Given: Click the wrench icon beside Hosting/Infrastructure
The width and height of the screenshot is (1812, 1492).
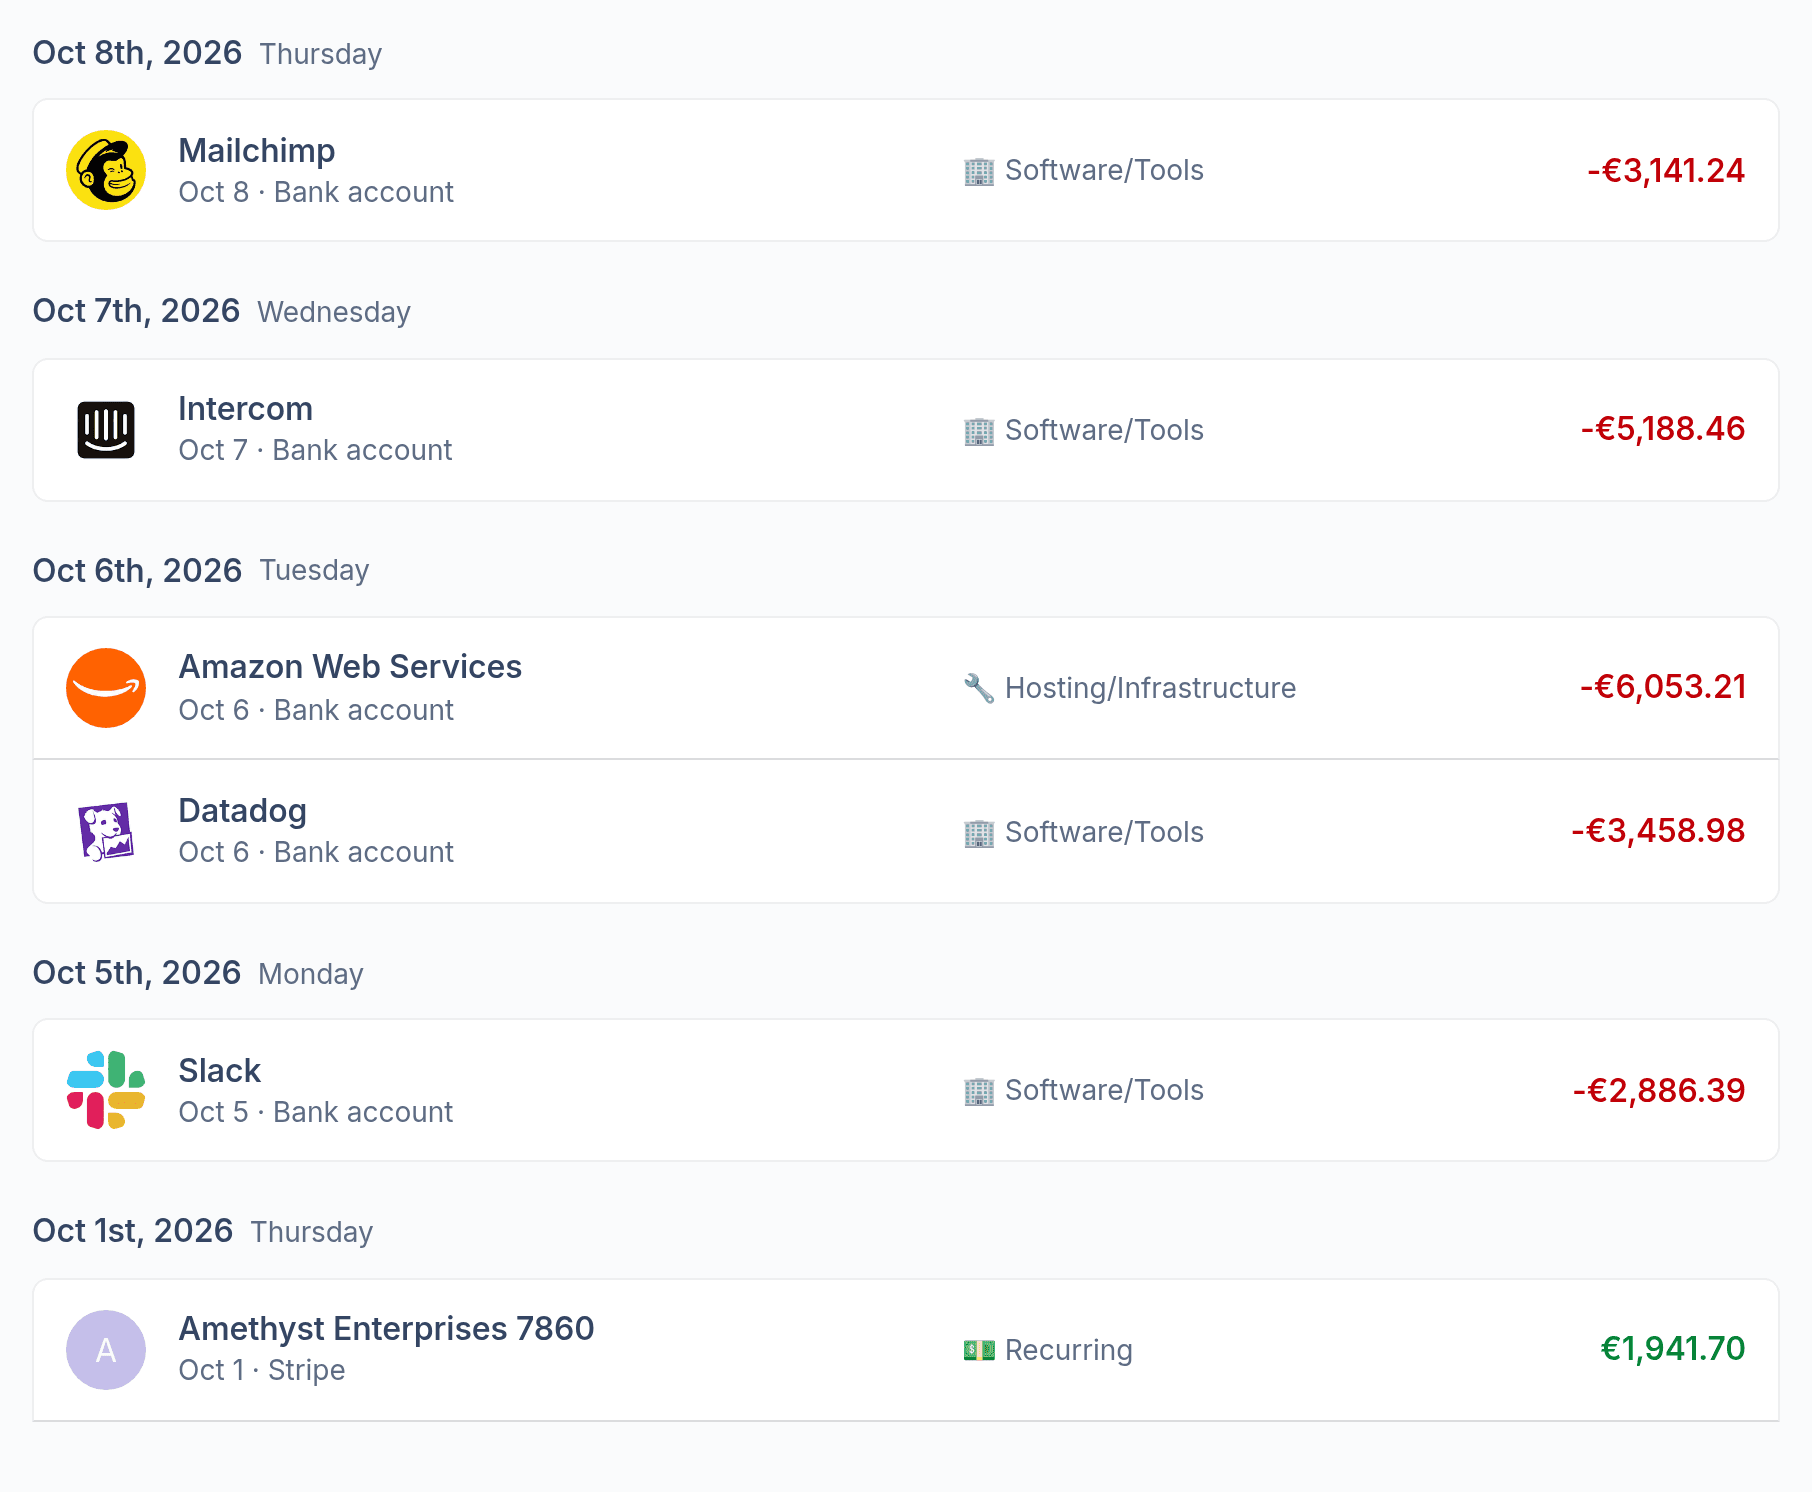Looking at the screenshot, I should tap(979, 689).
